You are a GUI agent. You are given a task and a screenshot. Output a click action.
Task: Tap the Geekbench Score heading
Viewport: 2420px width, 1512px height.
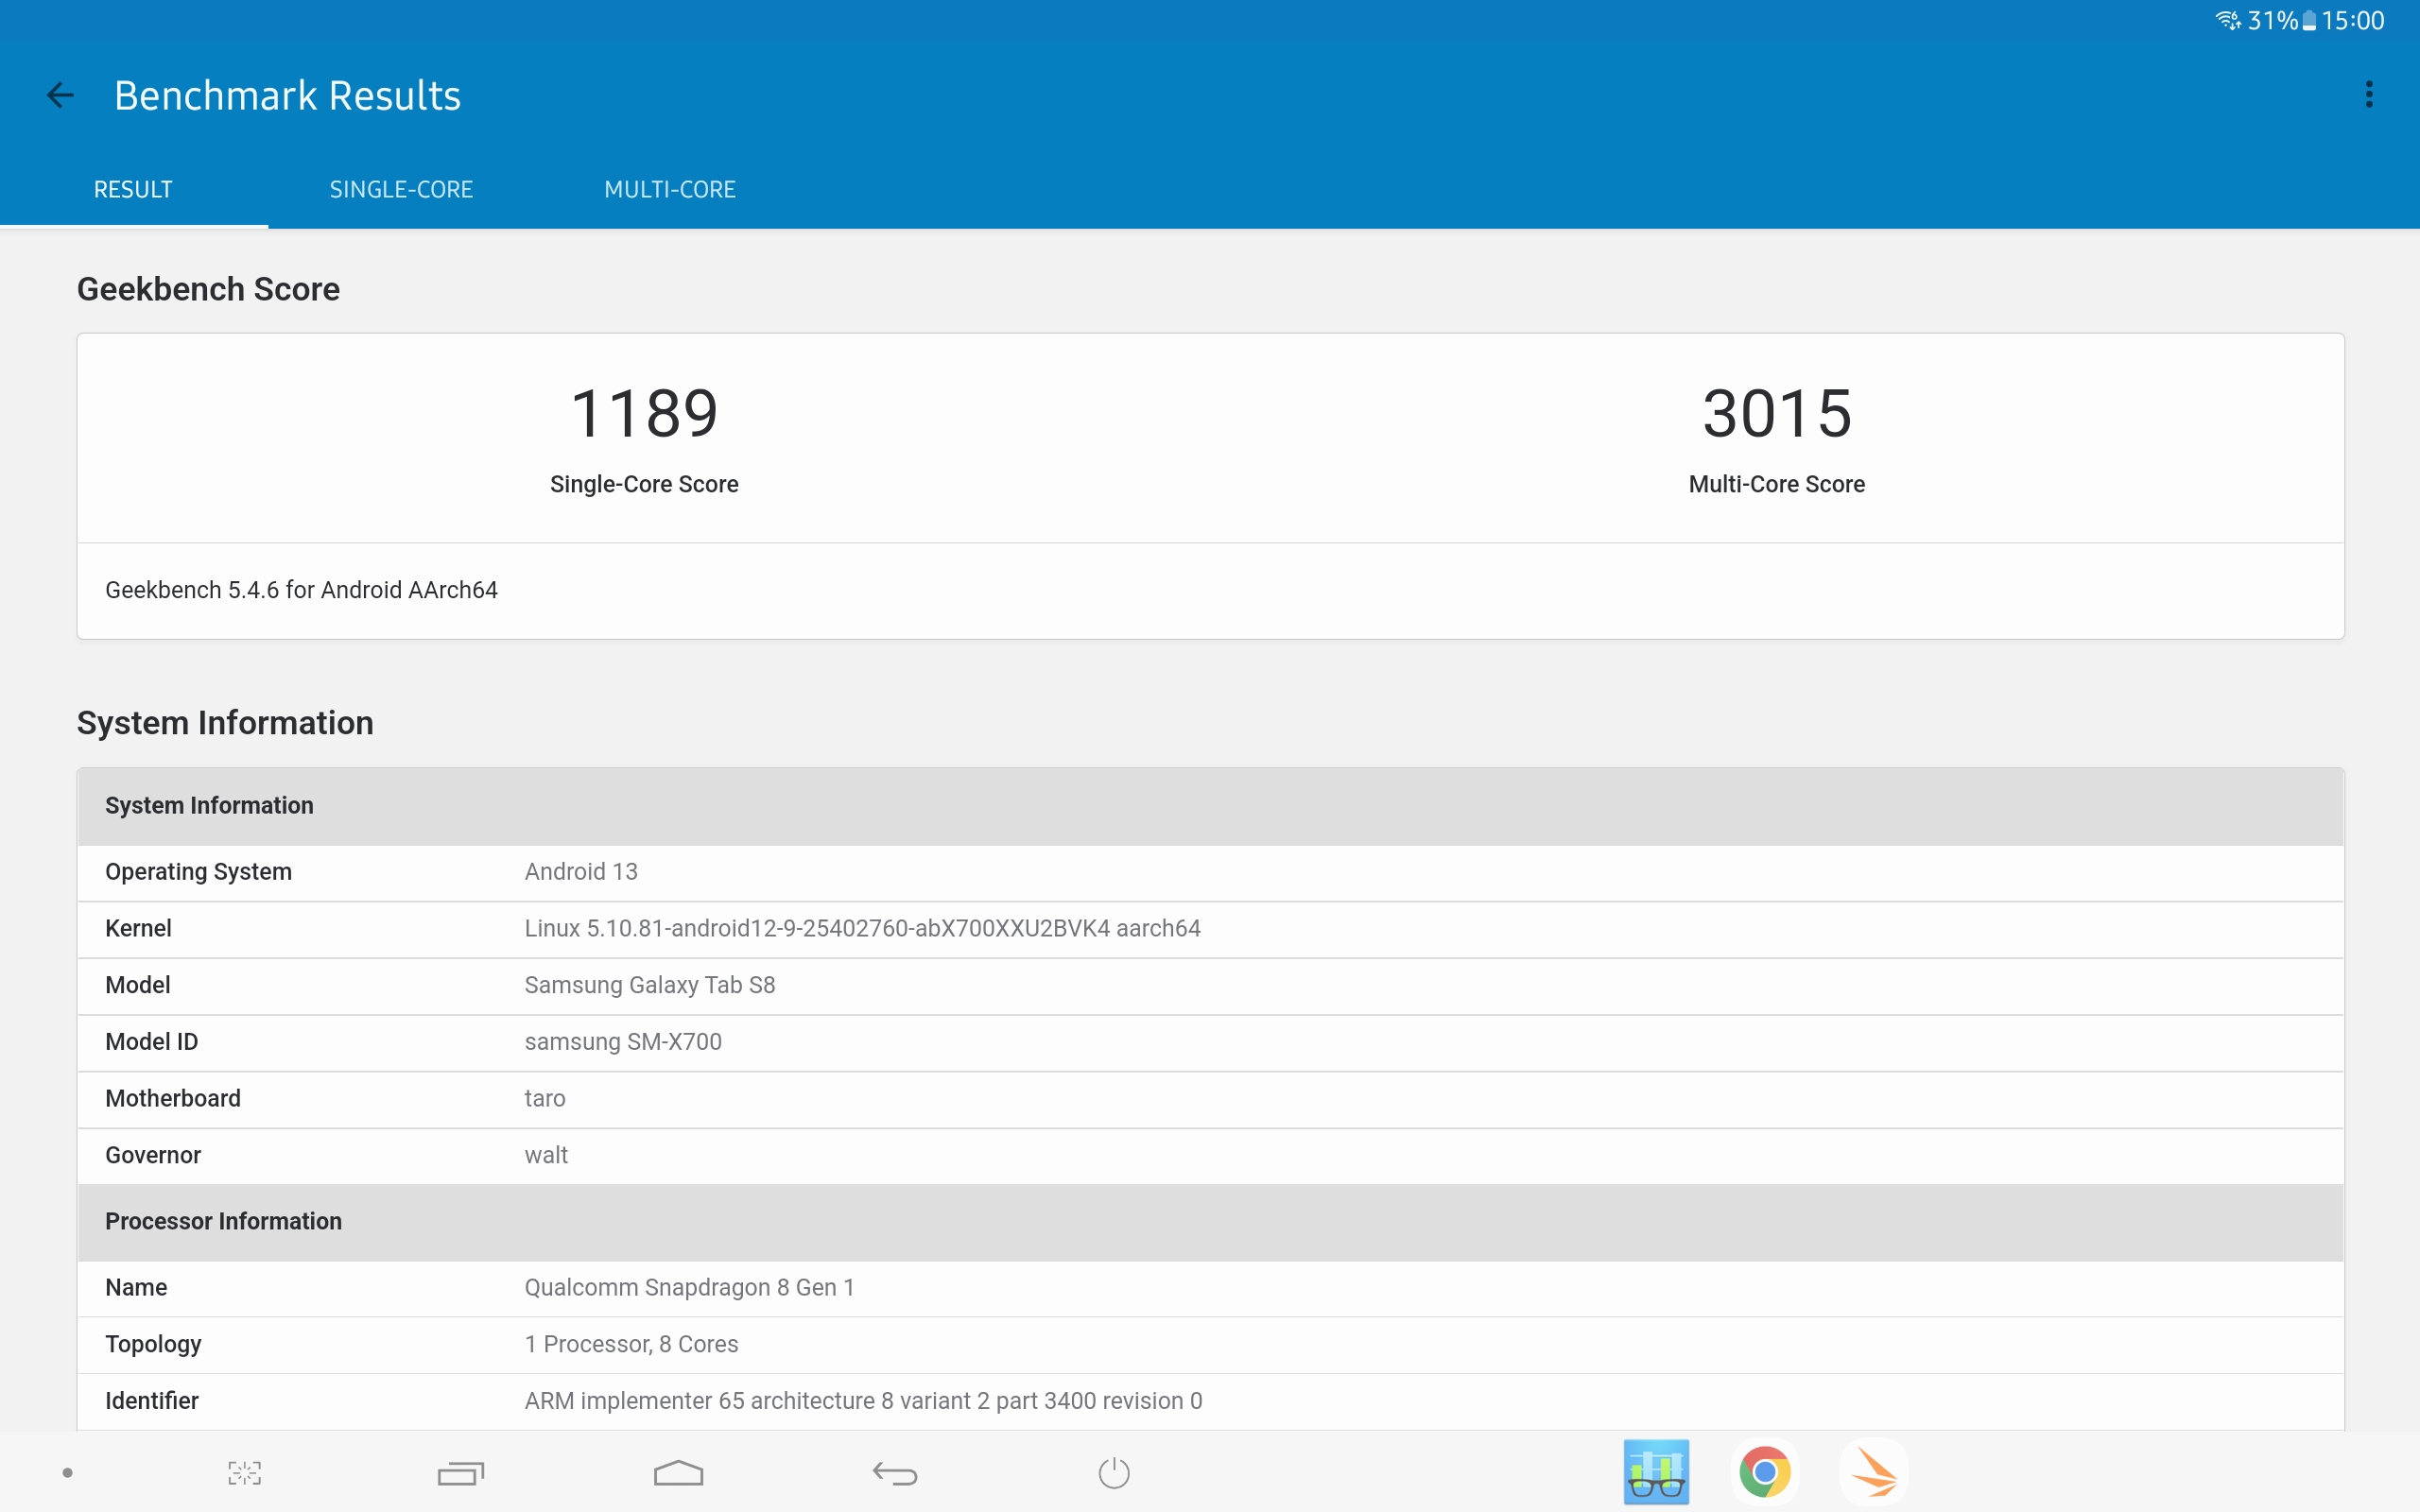pyautogui.click(x=208, y=289)
